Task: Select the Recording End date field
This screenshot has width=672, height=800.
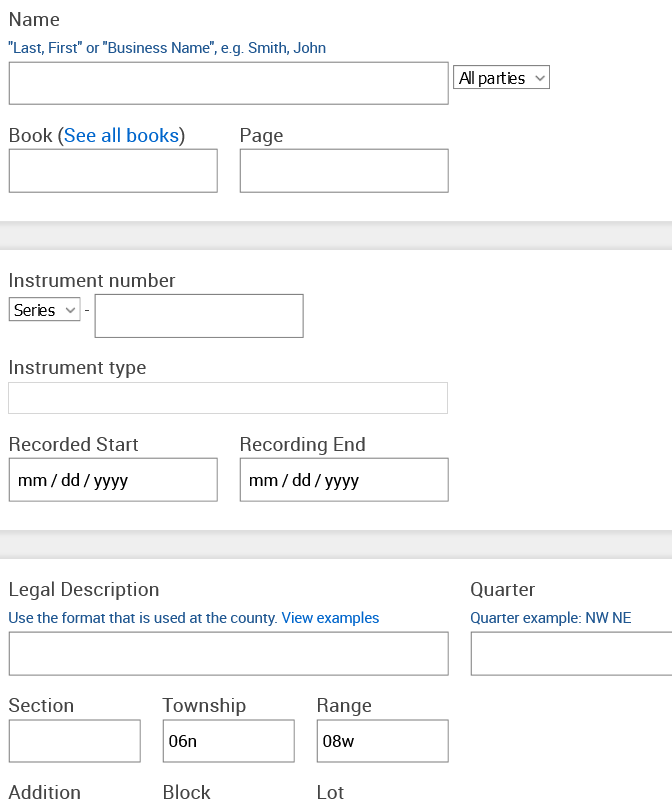Action: click(344, 480)
